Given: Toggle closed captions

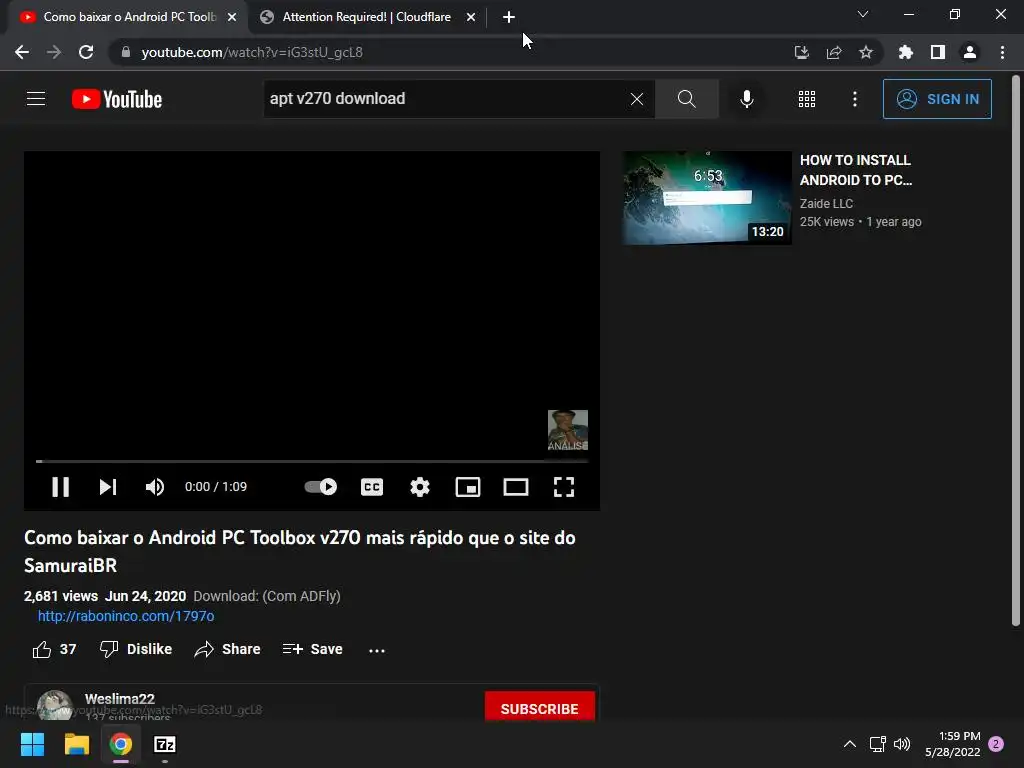Looking at the screenshot, I should 372,487.
